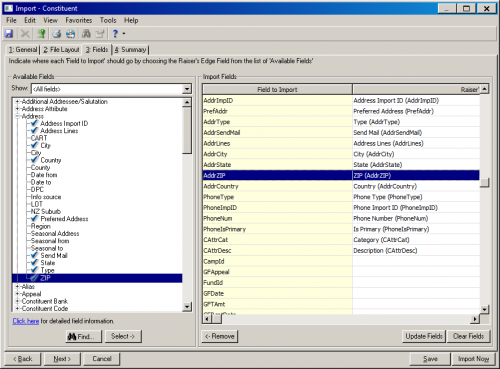Open the Help menu
Viewport: 500px width, 369px height.
pos(131,20)
